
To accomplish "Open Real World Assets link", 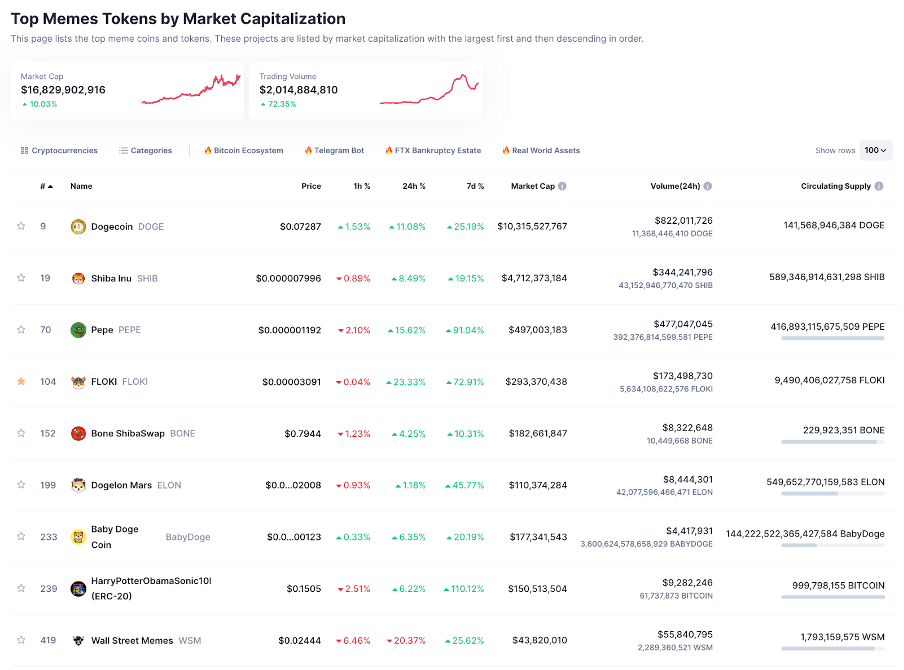I will (x=541, y=150).
